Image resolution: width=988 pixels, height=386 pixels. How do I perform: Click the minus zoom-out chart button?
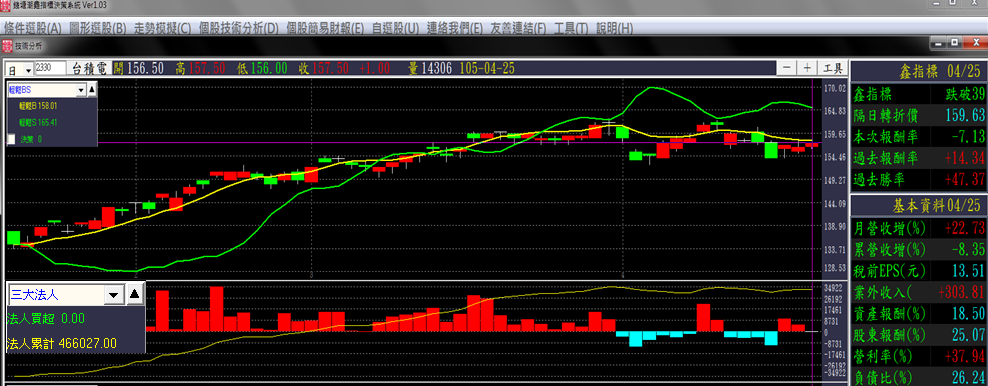786,68
